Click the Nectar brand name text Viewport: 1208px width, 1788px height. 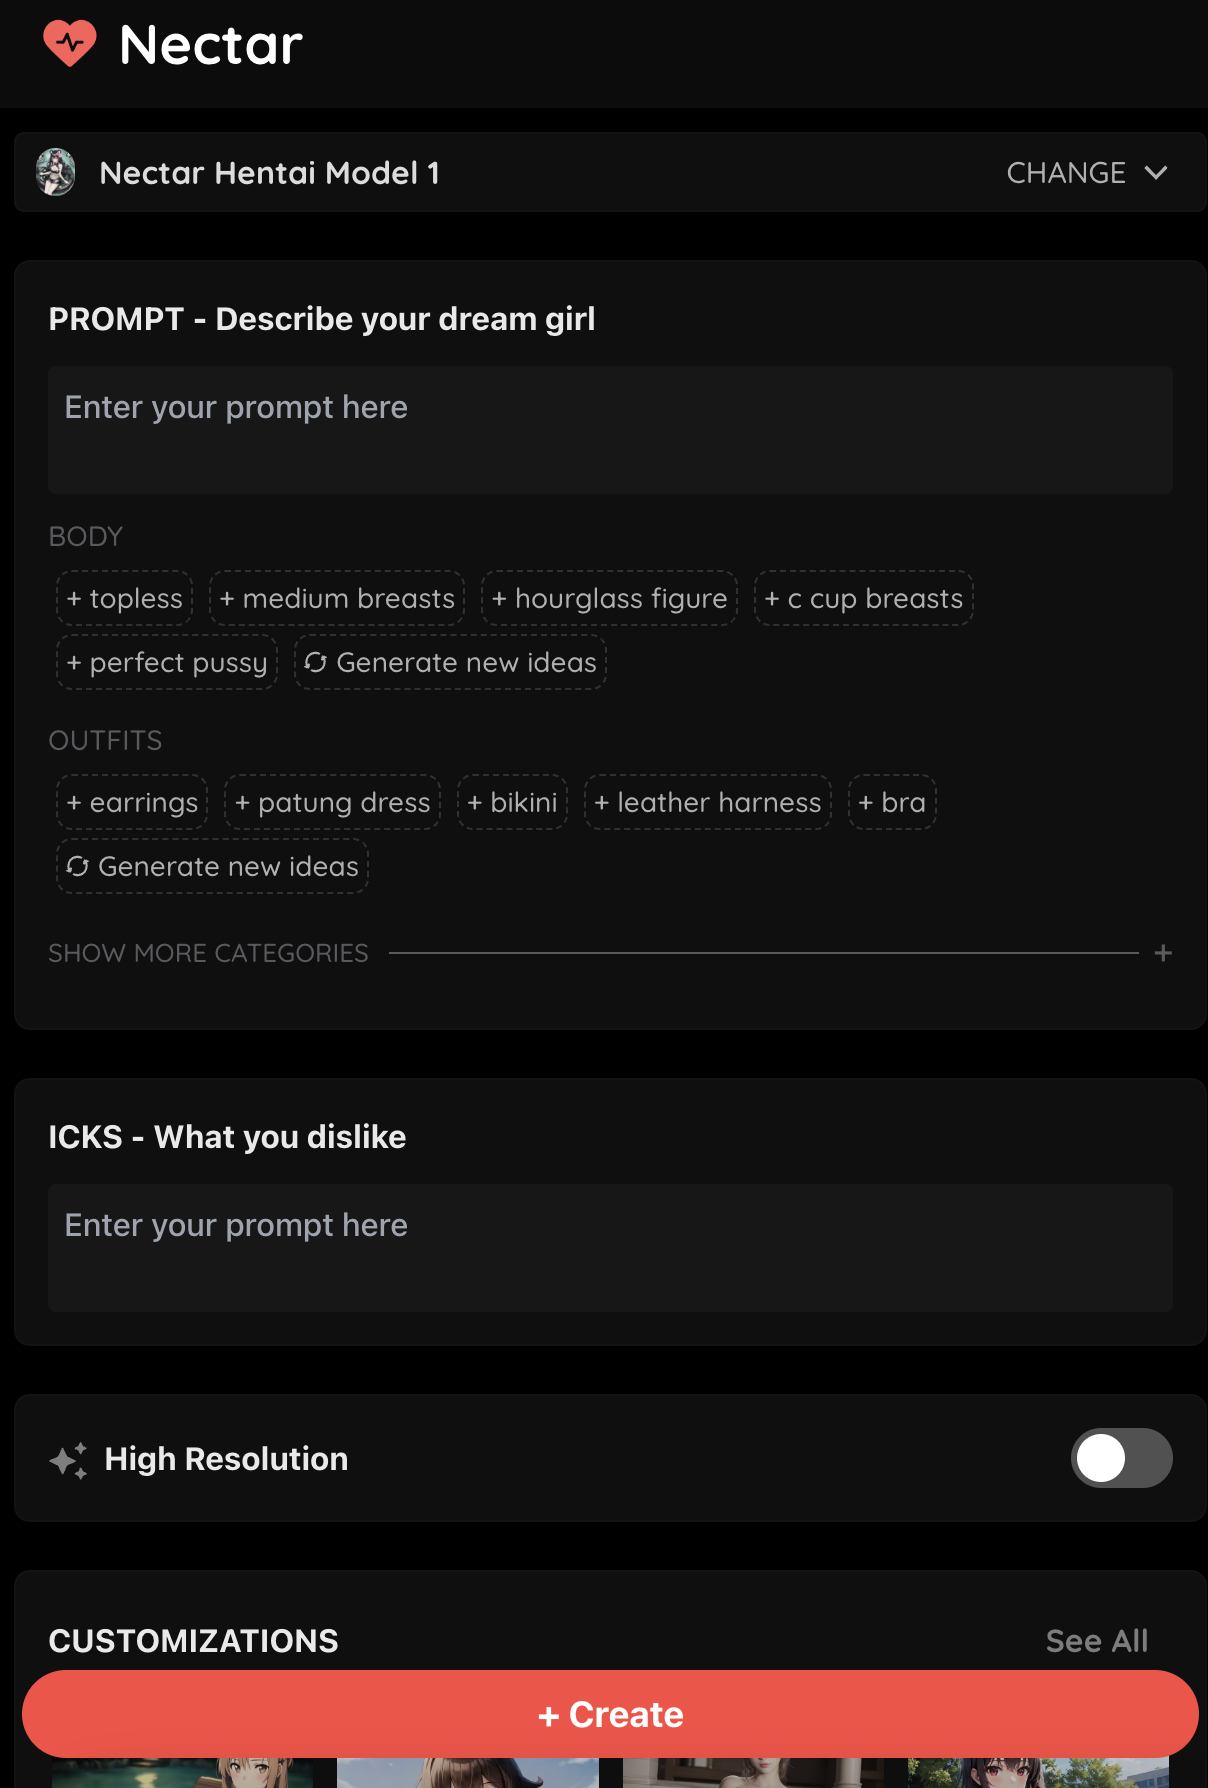[211, 45]
